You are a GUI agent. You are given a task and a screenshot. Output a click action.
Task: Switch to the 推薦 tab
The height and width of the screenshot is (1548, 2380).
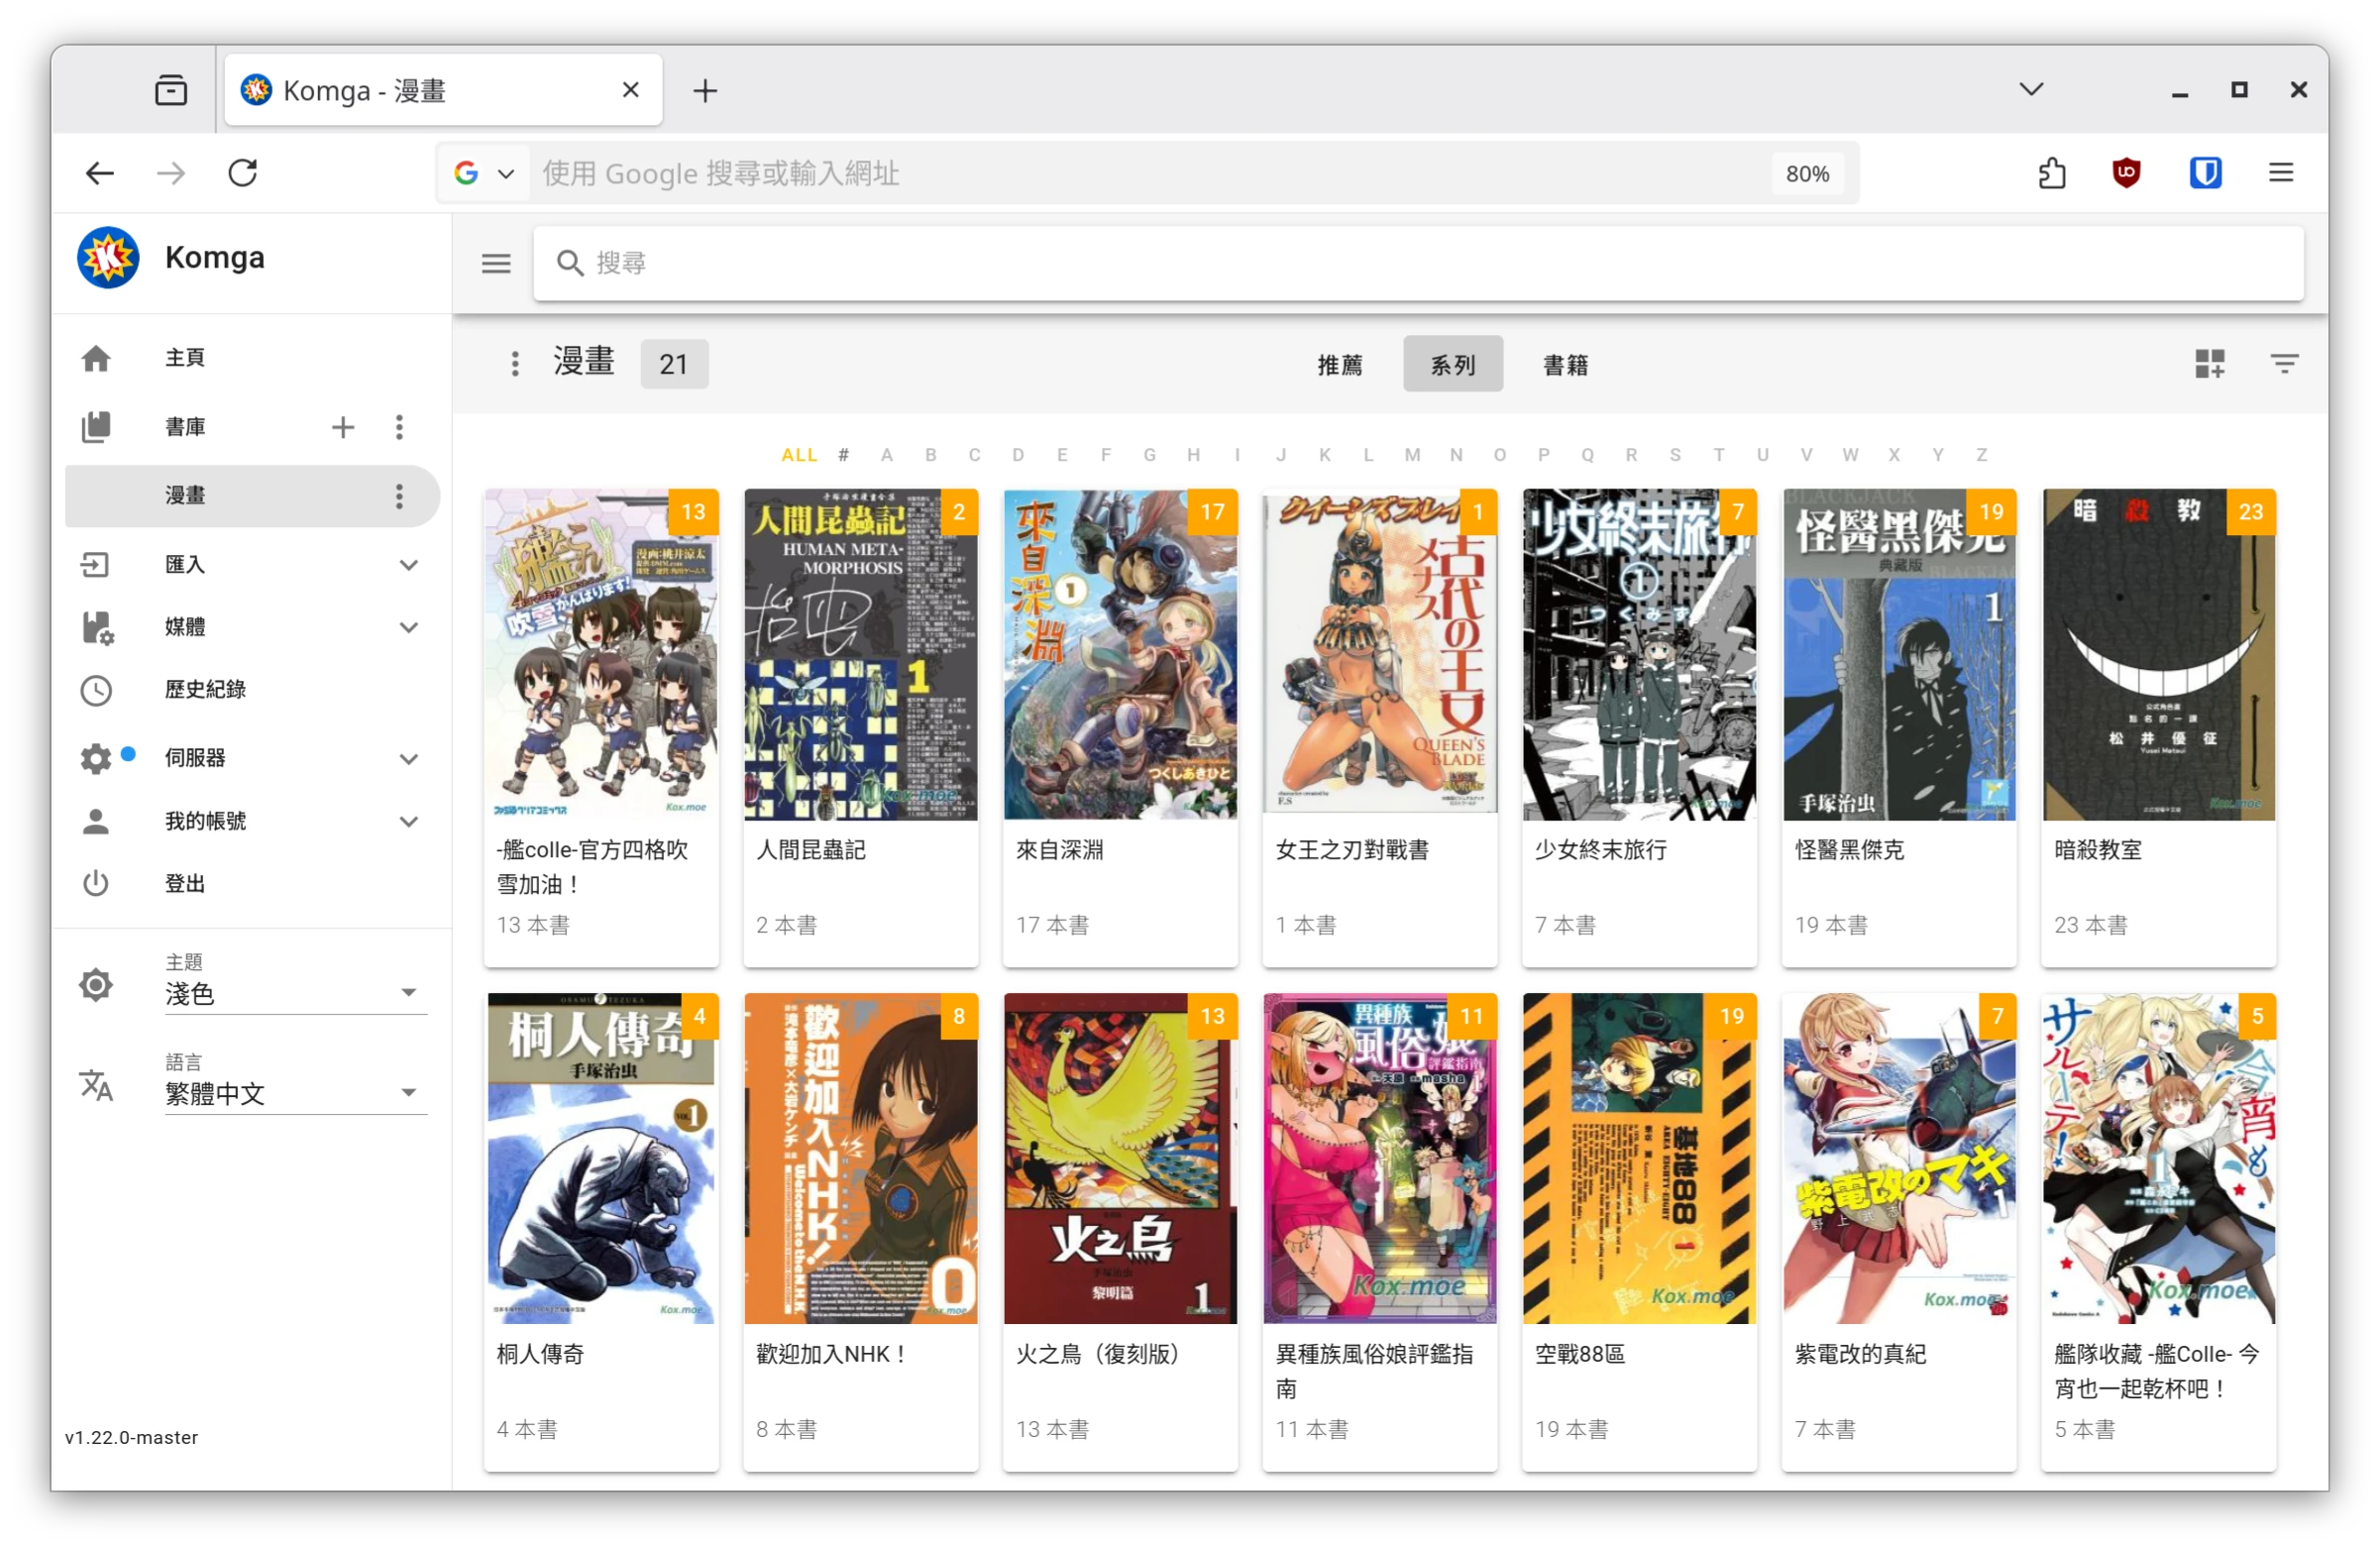coord(1339,365)
